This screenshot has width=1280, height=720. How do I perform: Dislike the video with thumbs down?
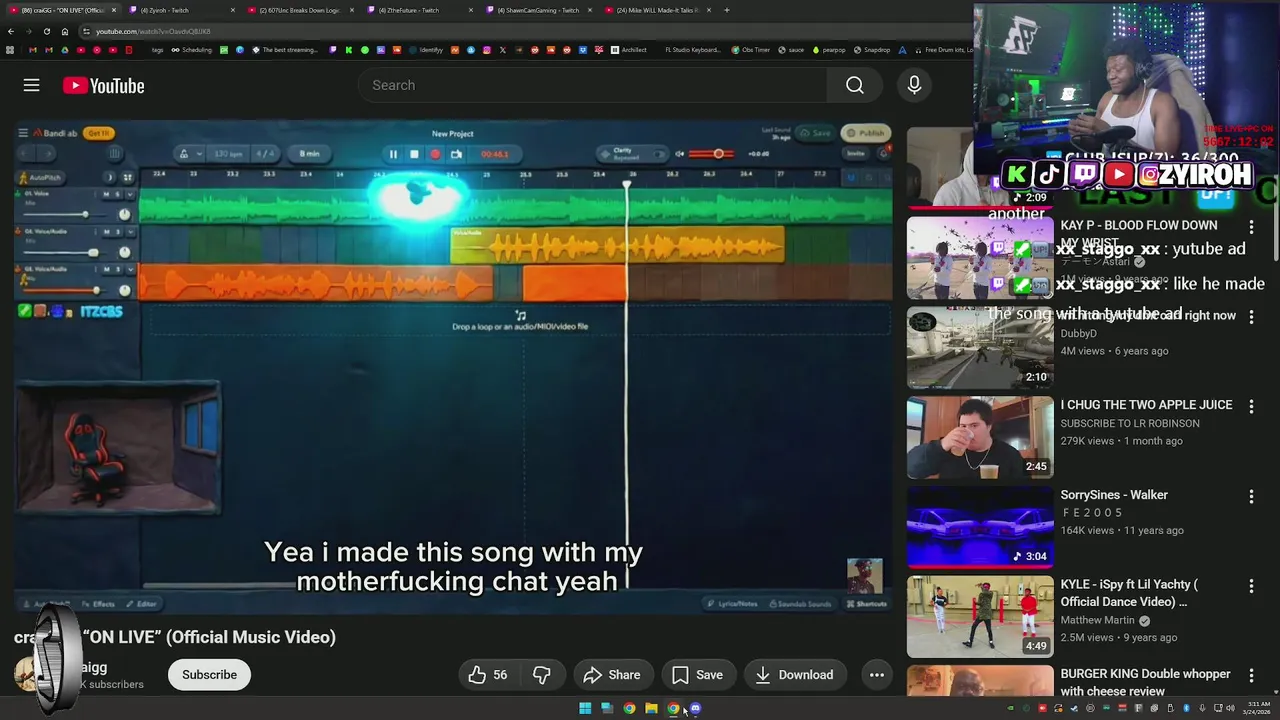pos(542,675)
